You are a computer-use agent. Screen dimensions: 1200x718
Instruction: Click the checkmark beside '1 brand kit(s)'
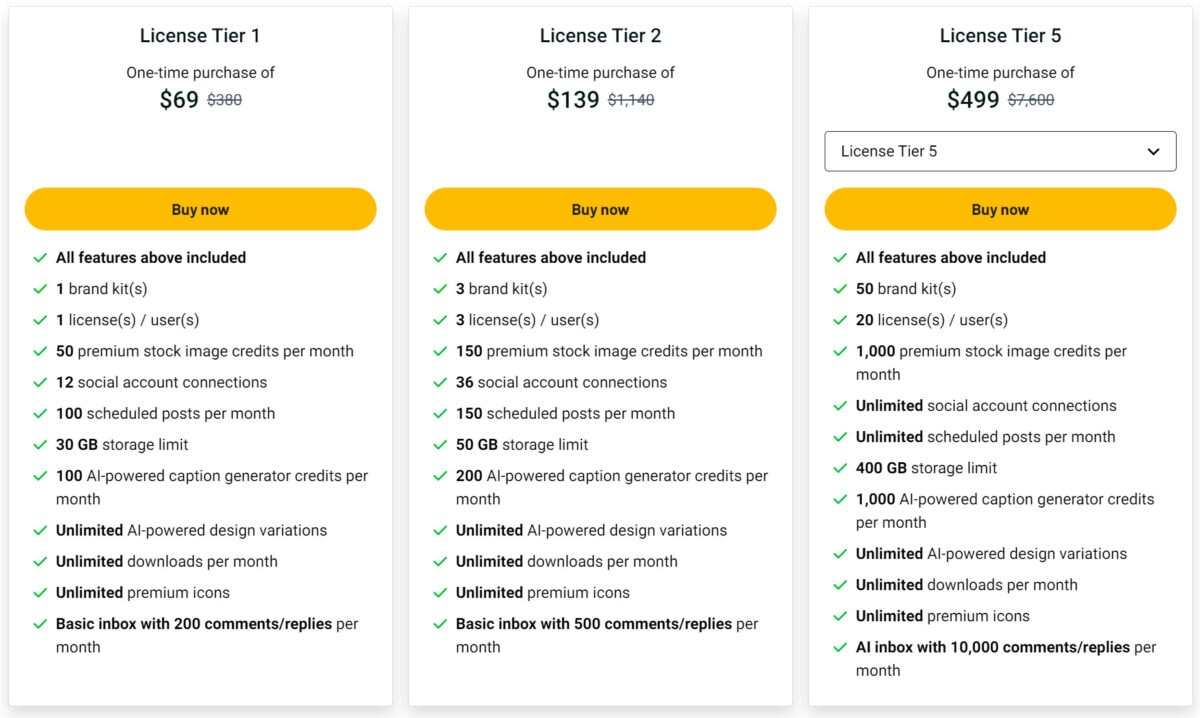pos(41,288)
